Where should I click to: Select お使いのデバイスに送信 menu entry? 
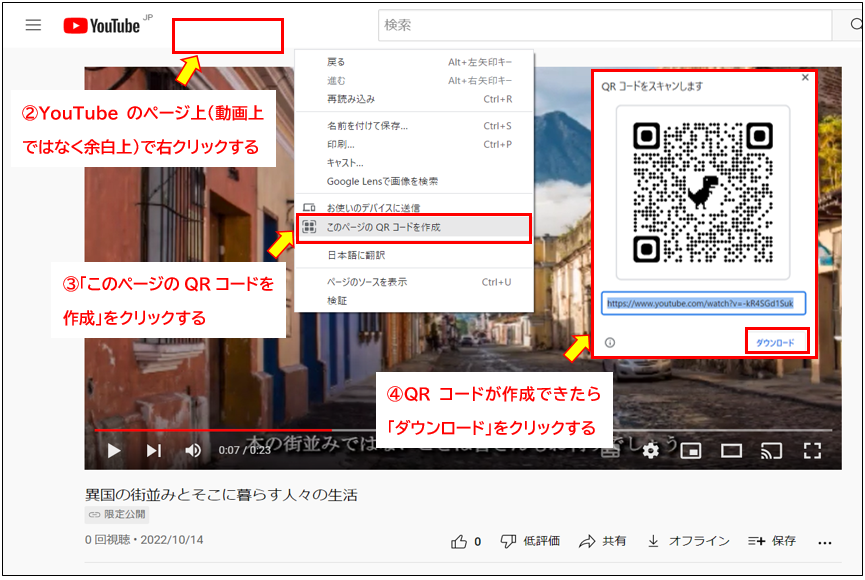(x=415, y=207)
